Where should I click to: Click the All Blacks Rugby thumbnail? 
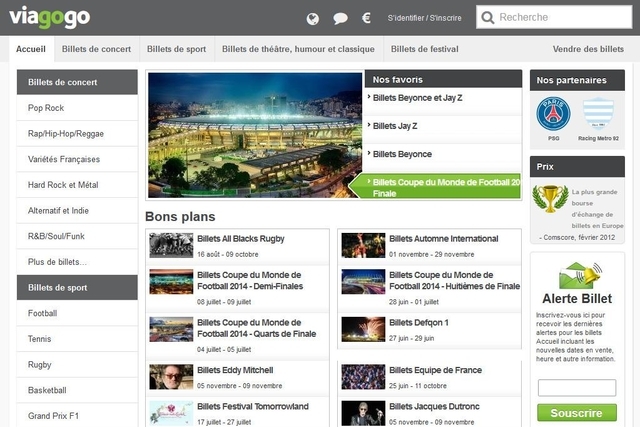[171, 245]
